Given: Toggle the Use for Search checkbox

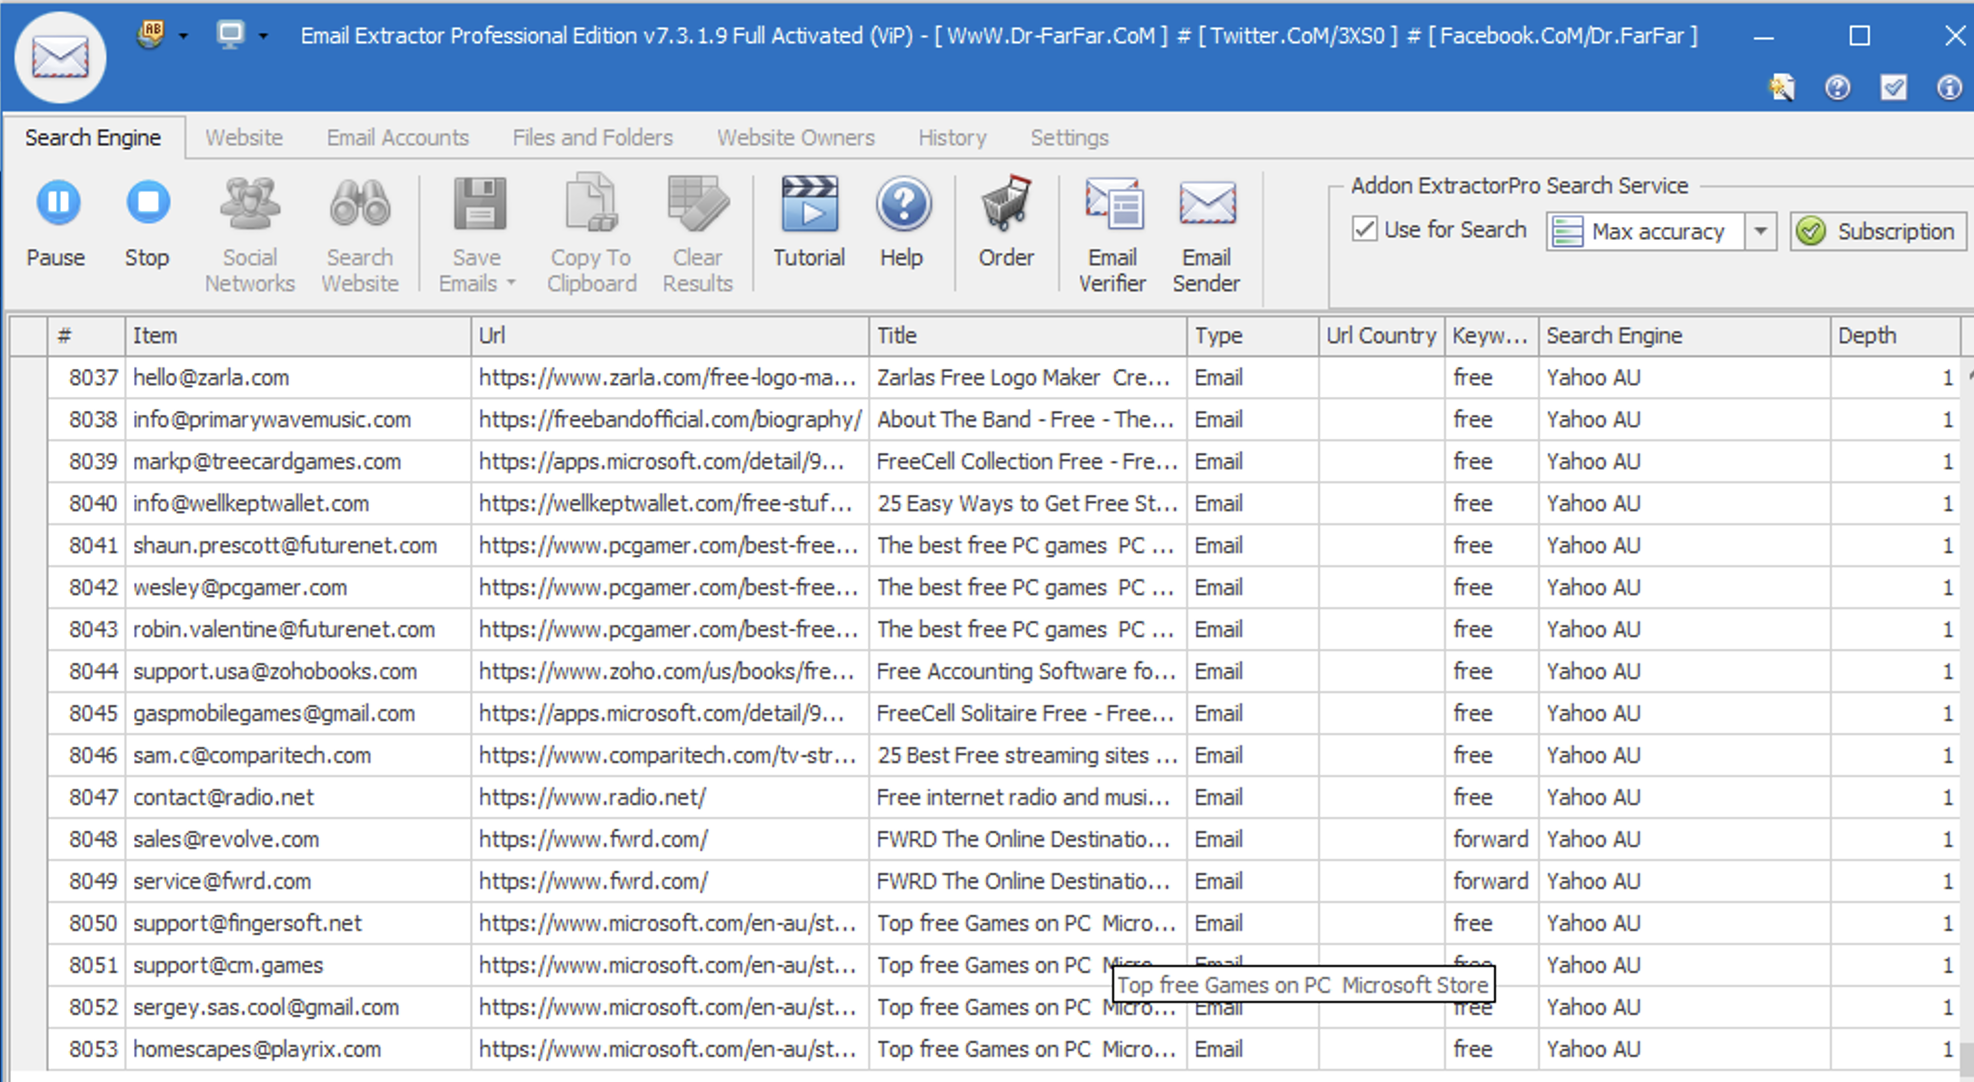Looking at the screenshot, I should tap(1365, 230).
